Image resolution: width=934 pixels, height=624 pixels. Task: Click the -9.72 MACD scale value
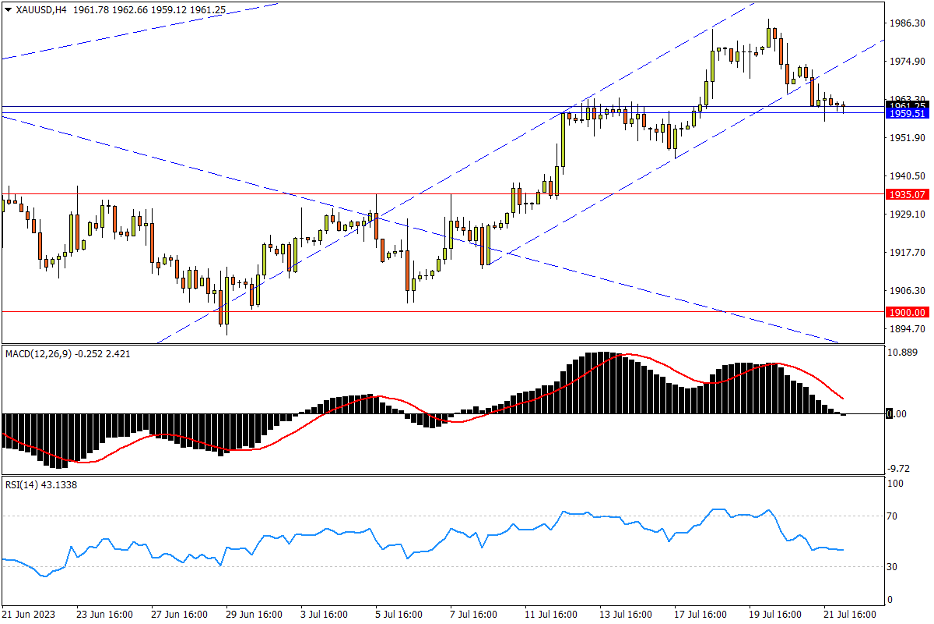[x=901, y=468]
